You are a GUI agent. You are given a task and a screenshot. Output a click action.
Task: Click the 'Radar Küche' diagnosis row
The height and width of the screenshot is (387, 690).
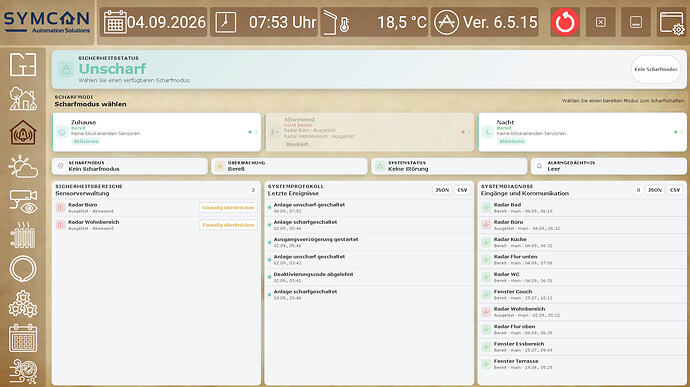coord(582,243)
